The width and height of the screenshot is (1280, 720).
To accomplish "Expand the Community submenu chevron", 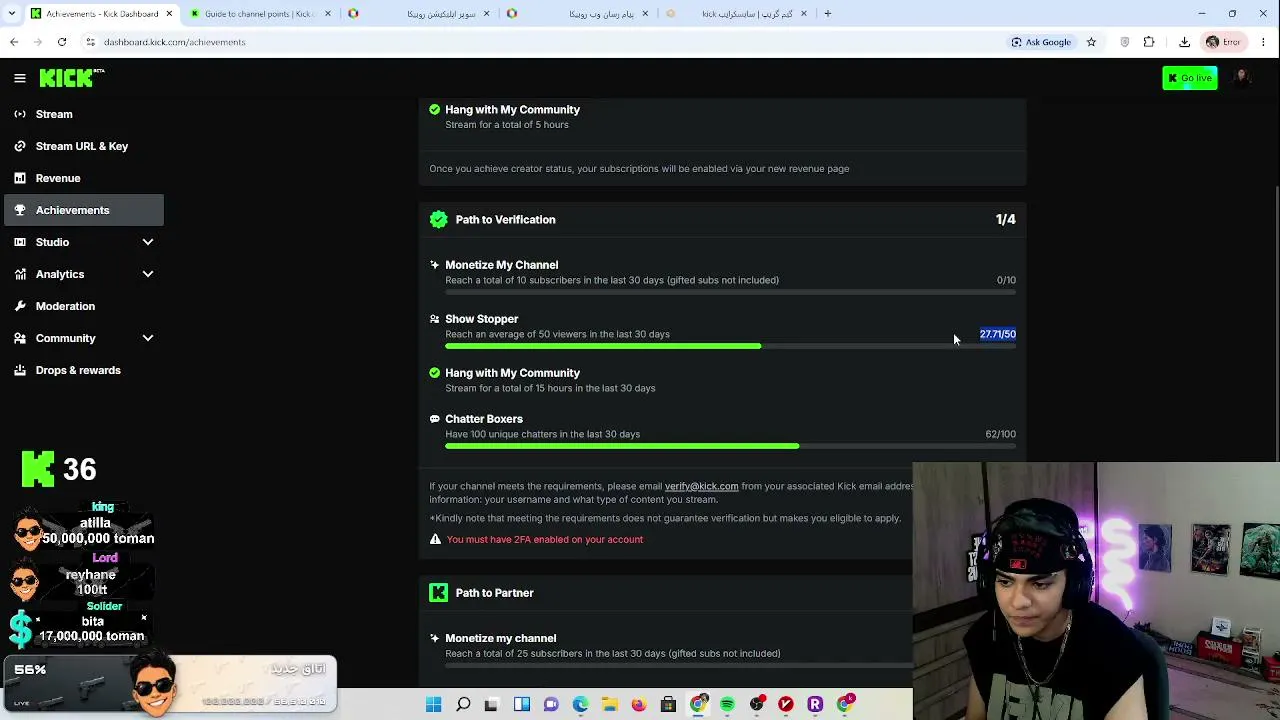I will pyautogui.click(x=148, y=338).
